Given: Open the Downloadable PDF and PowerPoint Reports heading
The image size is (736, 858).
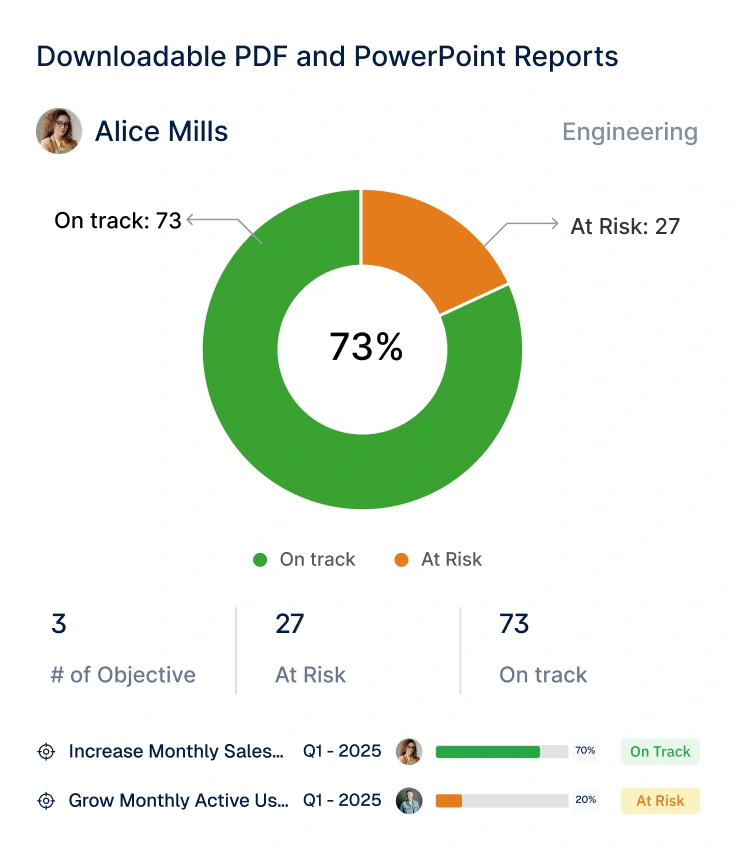Looking at the screenshot, I should (x=325, y=57).
